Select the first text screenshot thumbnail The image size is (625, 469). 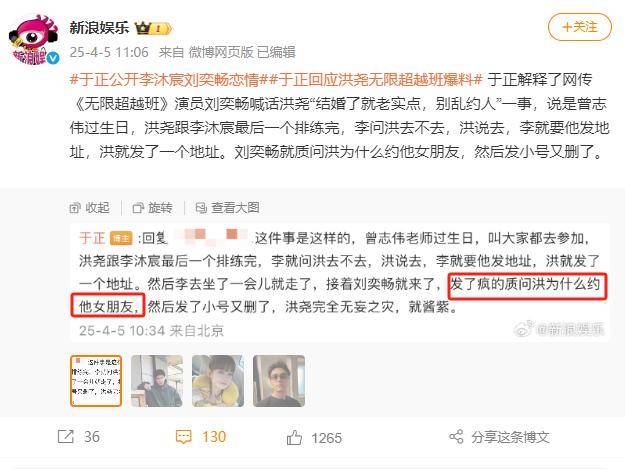pyautogui.click(x=96, y=381)
